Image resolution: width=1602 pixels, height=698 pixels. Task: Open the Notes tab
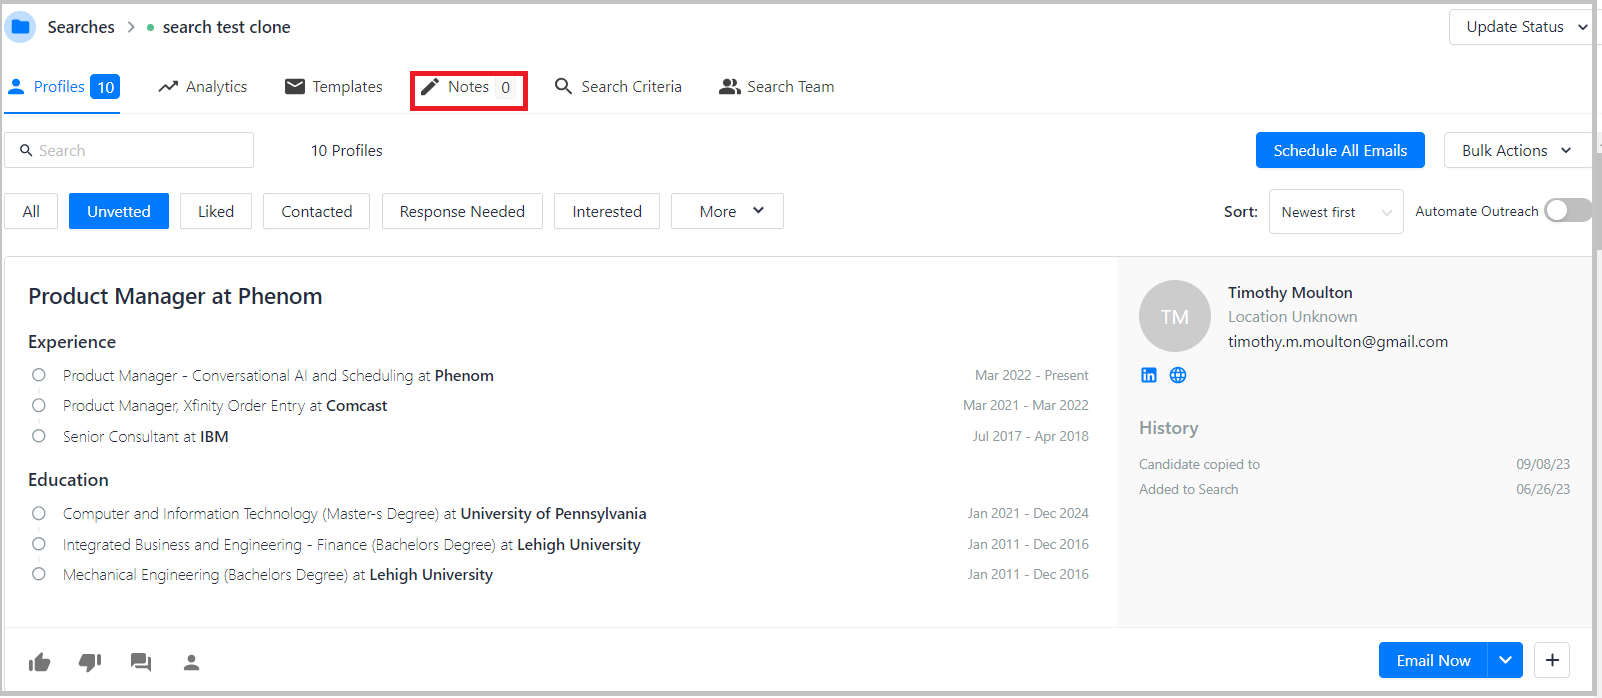pyautogui.click(x=468, y=87)
